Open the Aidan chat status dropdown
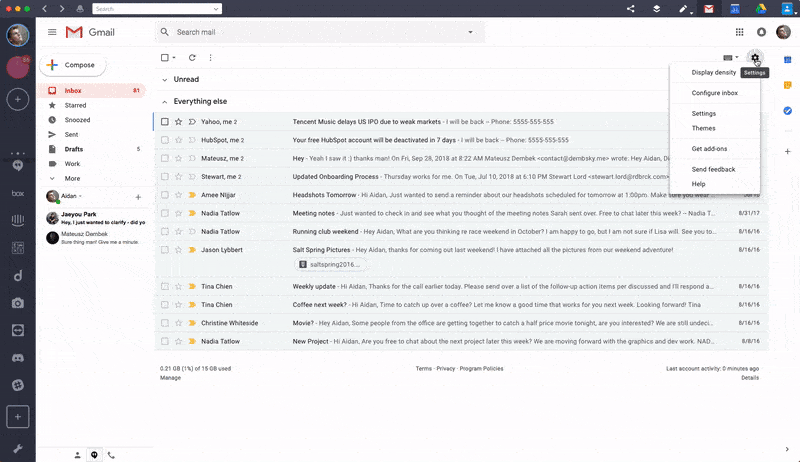 tap(80, 196)
